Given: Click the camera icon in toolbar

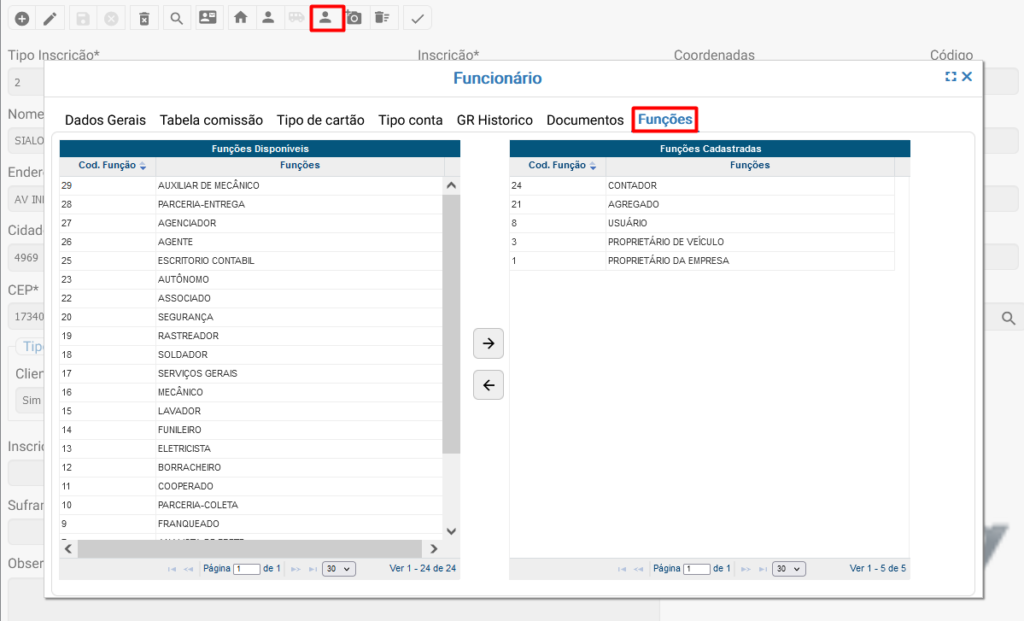Looking at the screenshot, I should (354, 18).
